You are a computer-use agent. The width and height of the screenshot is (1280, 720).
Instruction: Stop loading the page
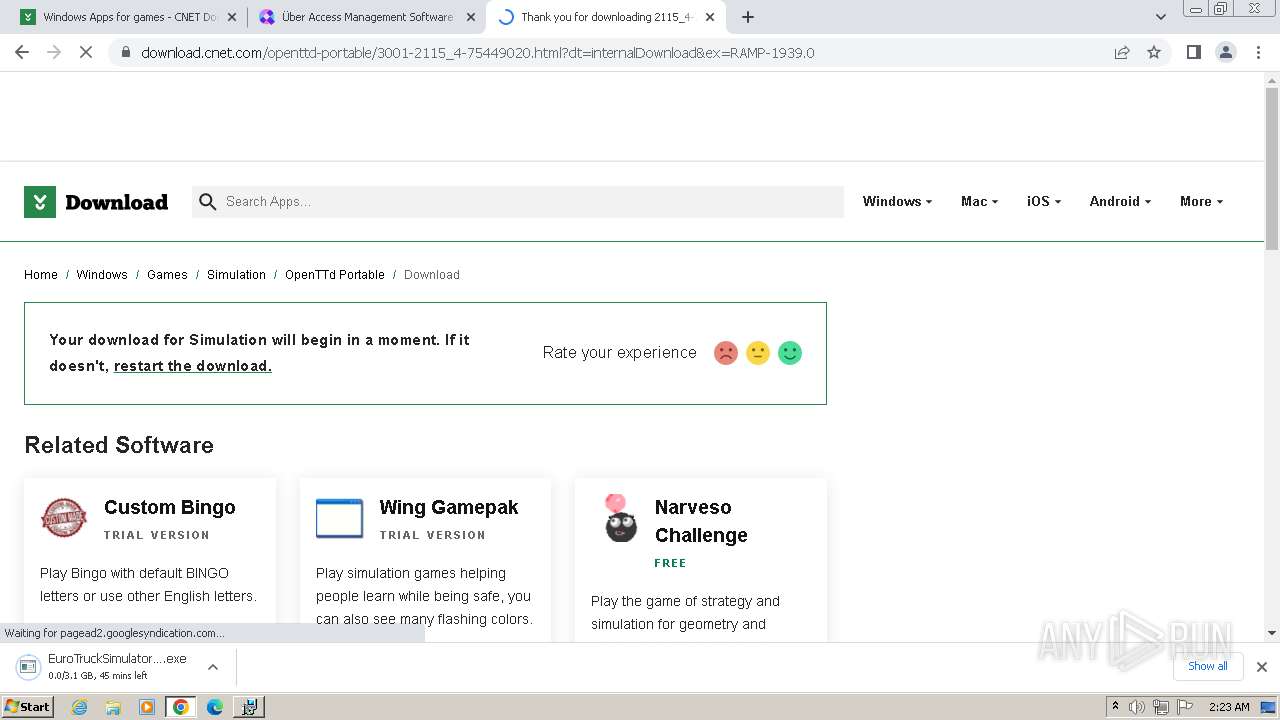86,52
